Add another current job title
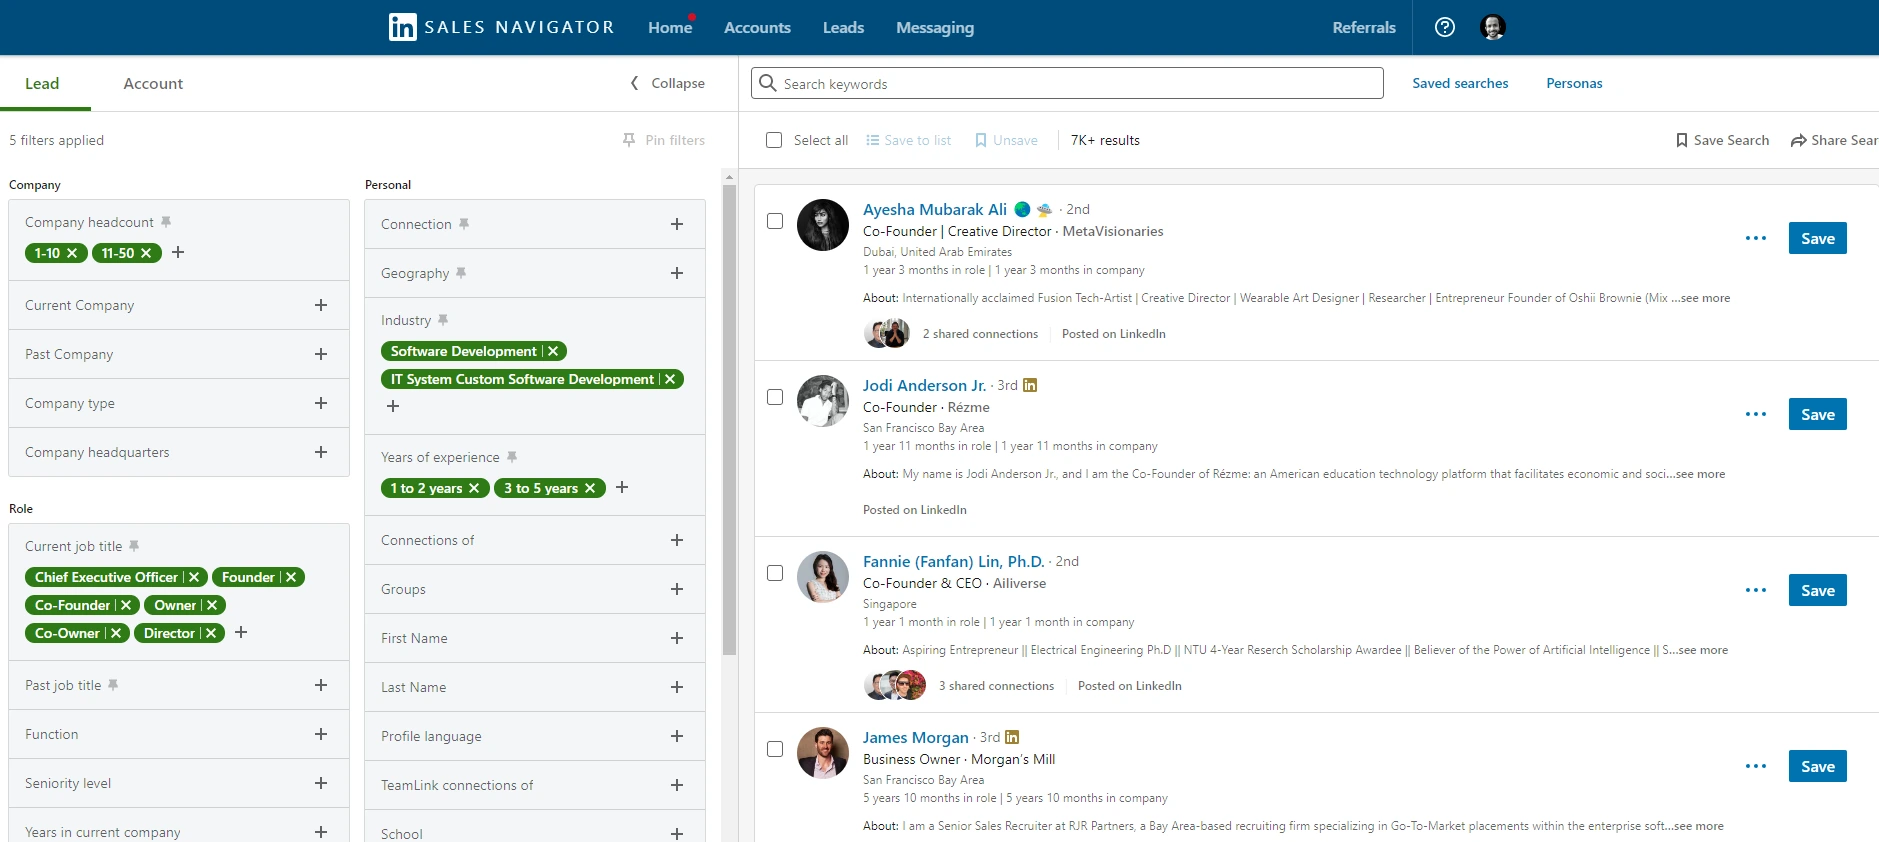The image size is (1879, 842). coord(241,632)
